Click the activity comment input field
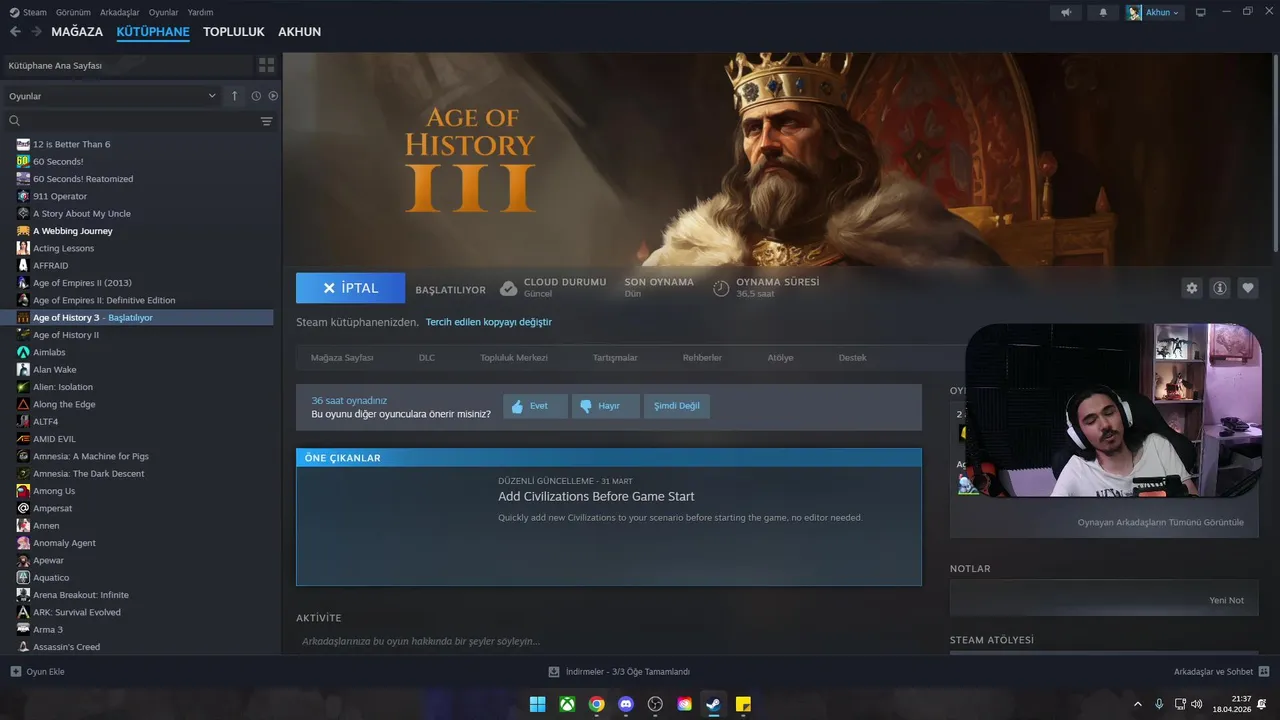The image size is (1280, 720). click(609, 641)
